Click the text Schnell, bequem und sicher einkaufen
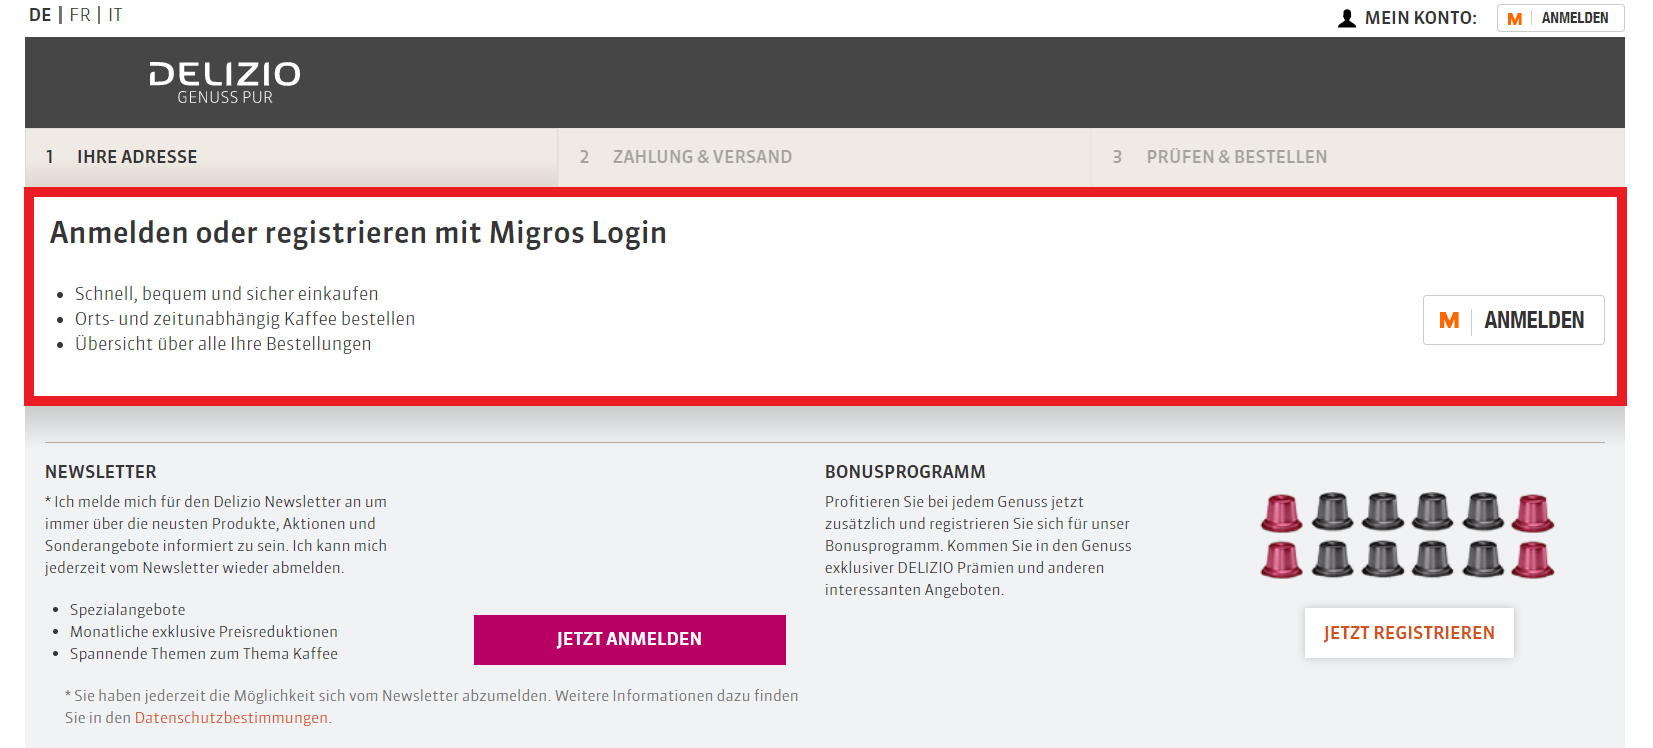Viewport: 1653px width, 748px height. 226,294
